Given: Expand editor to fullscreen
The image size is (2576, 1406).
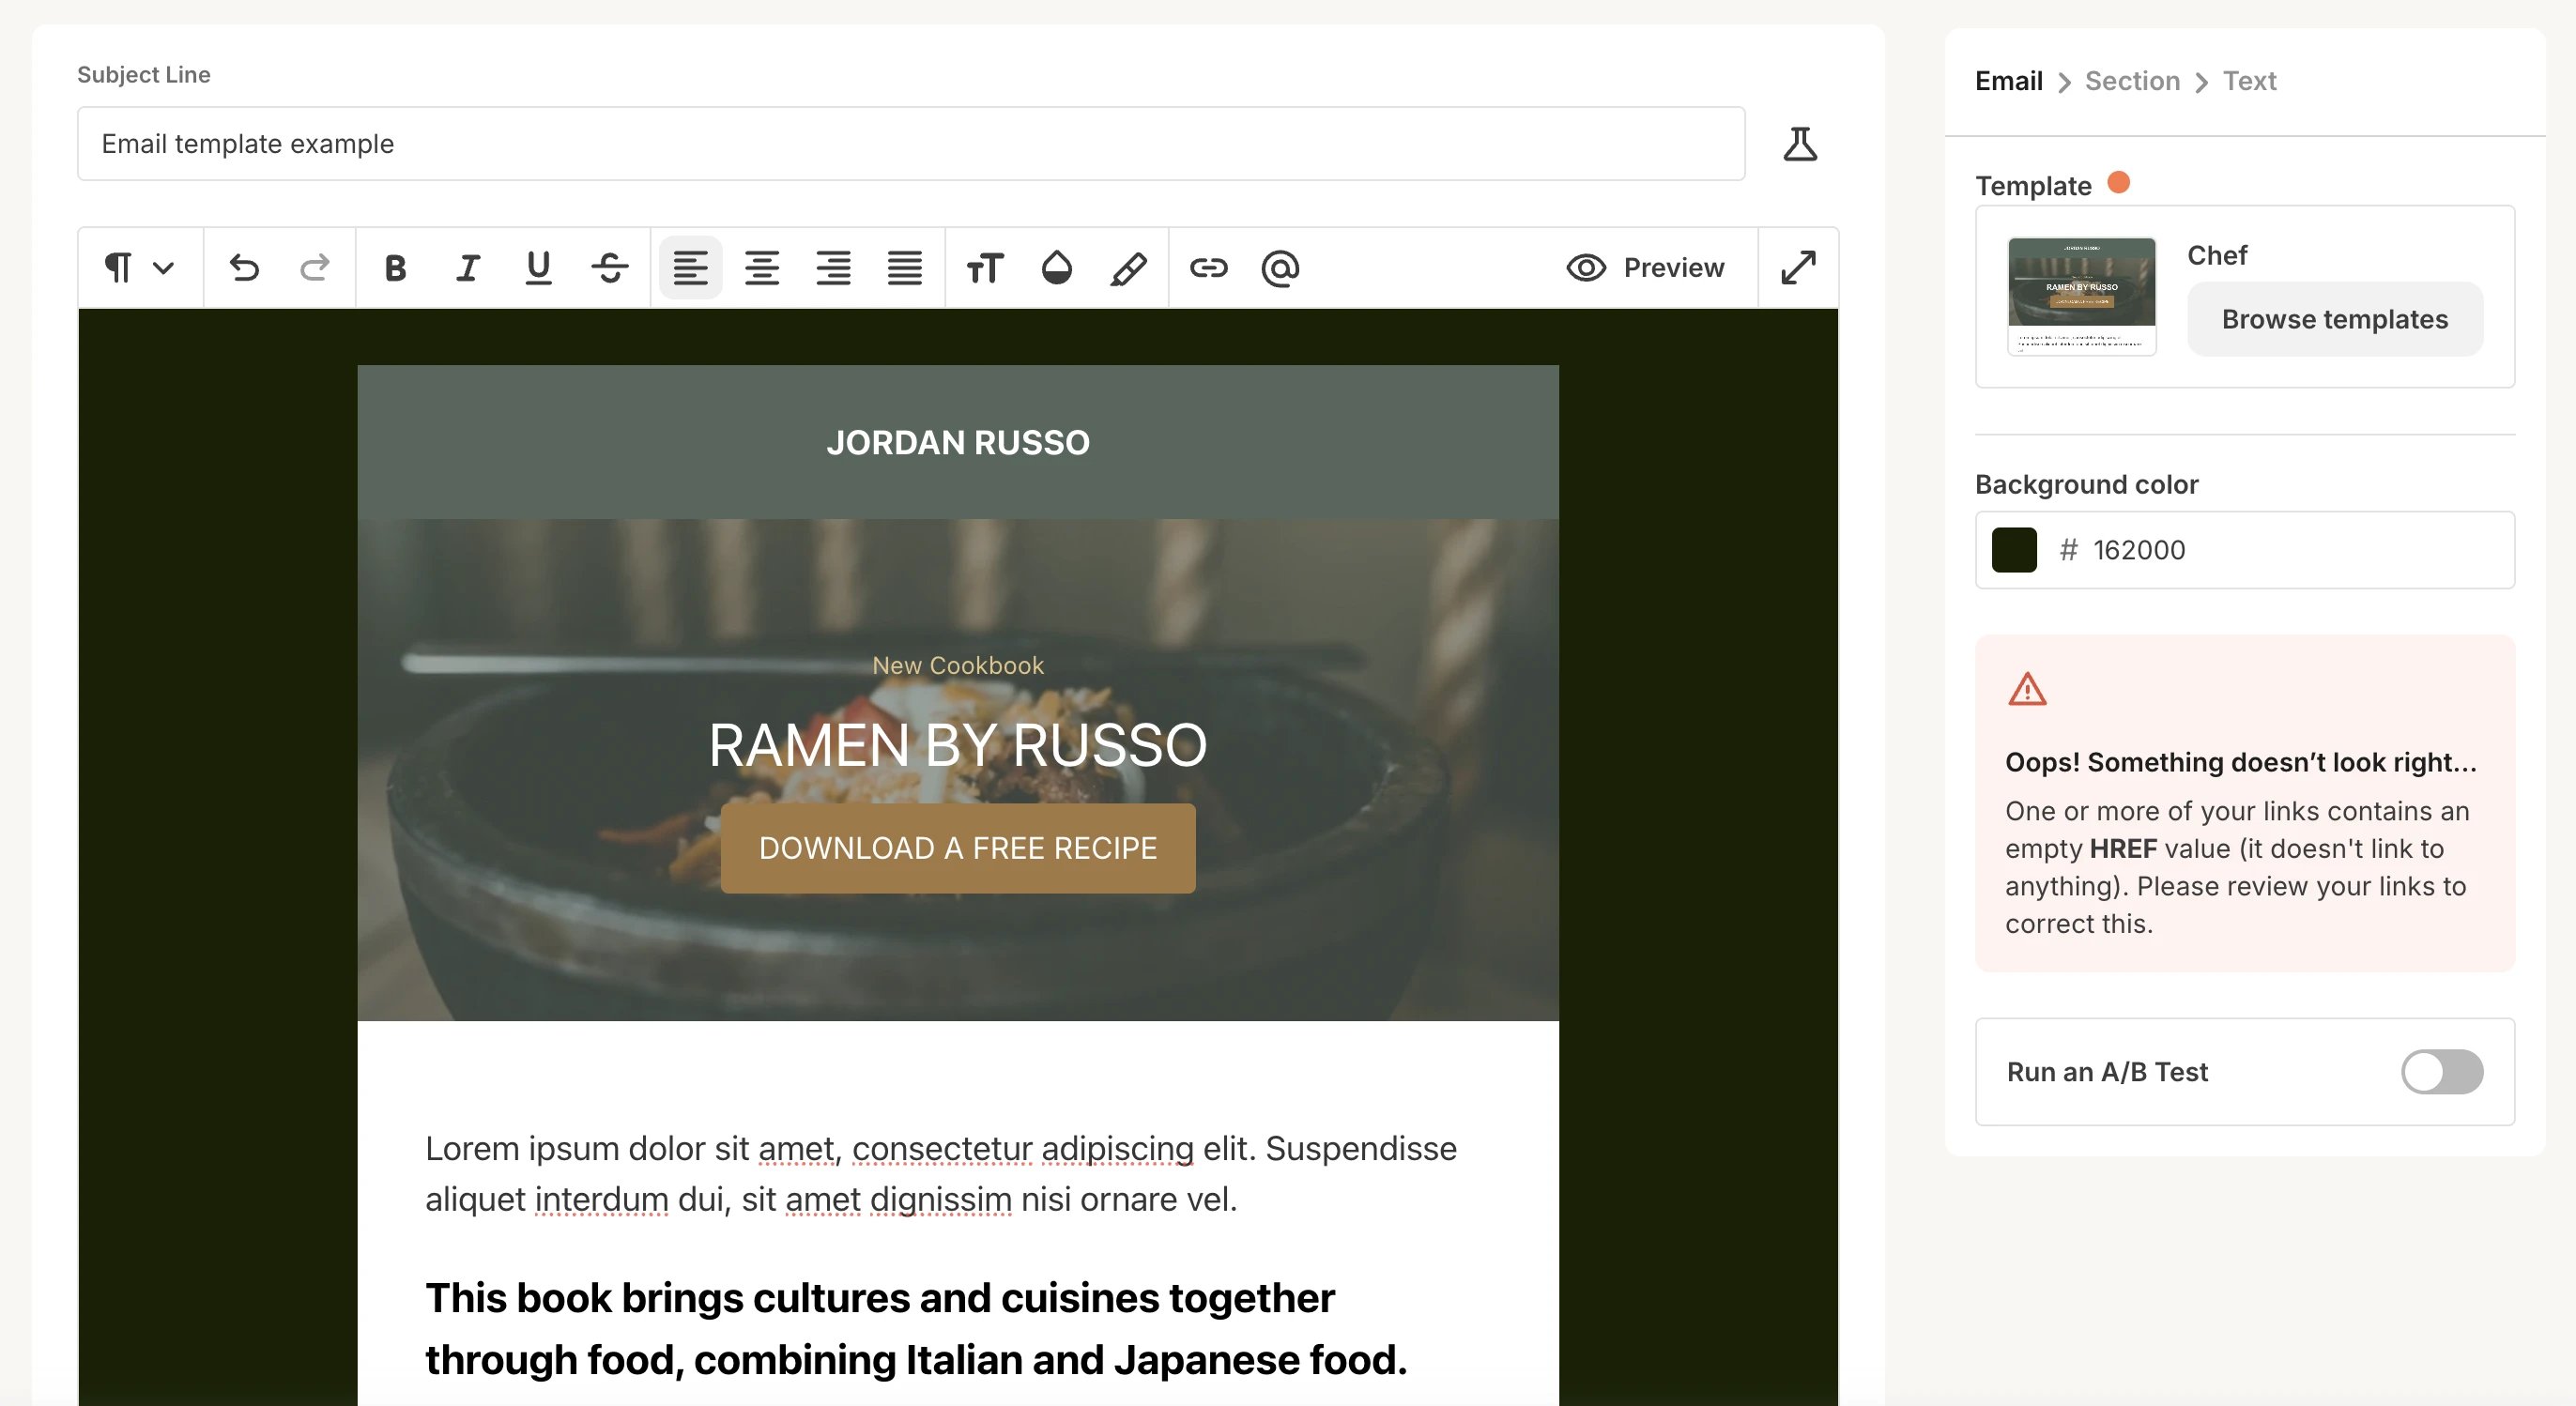Looking at the screenshot, I should tap(1798, 268).
